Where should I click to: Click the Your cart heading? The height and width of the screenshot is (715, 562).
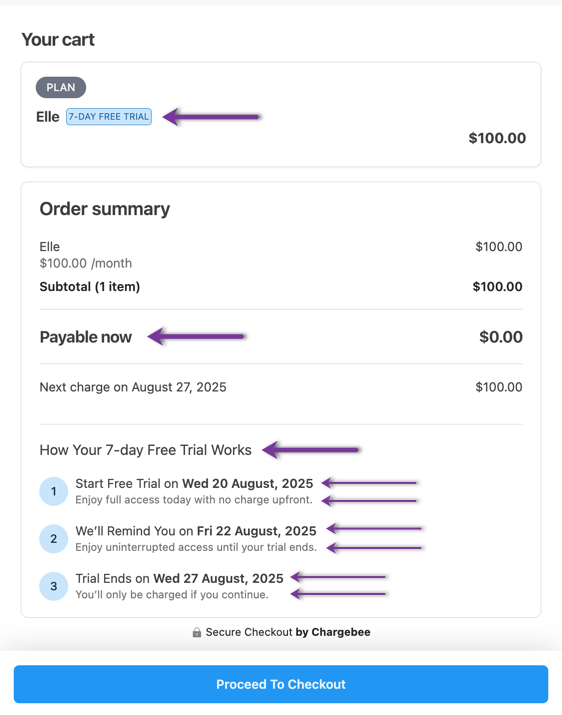coord(58,40)
